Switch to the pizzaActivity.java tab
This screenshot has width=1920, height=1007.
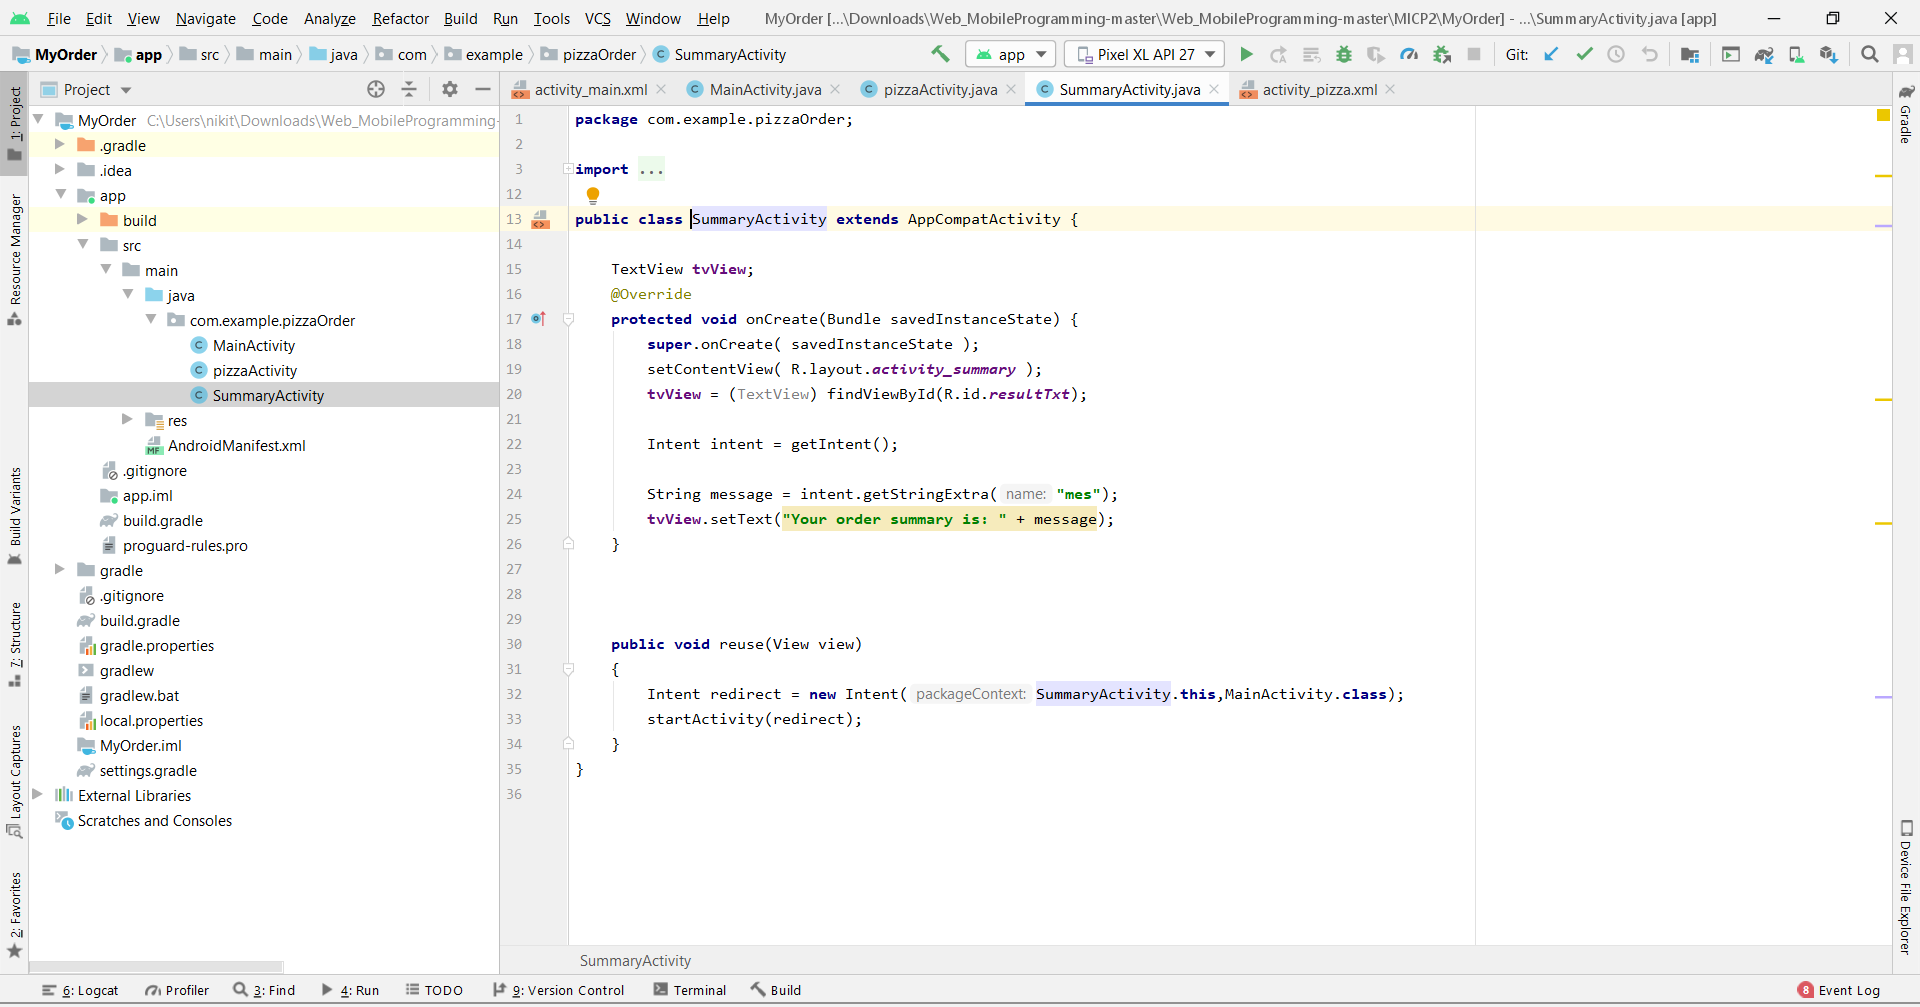pos(940,89)
